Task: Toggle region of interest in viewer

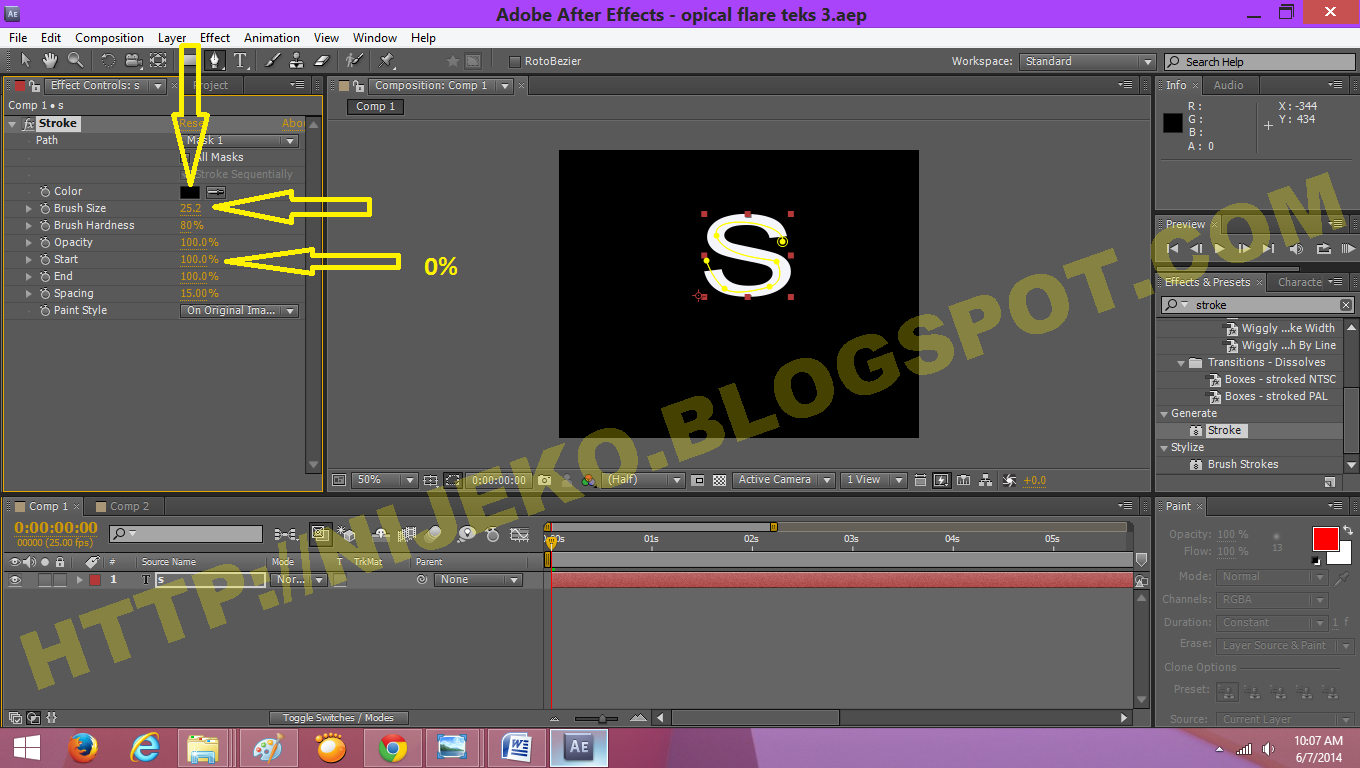Action: tap(697, 480)
